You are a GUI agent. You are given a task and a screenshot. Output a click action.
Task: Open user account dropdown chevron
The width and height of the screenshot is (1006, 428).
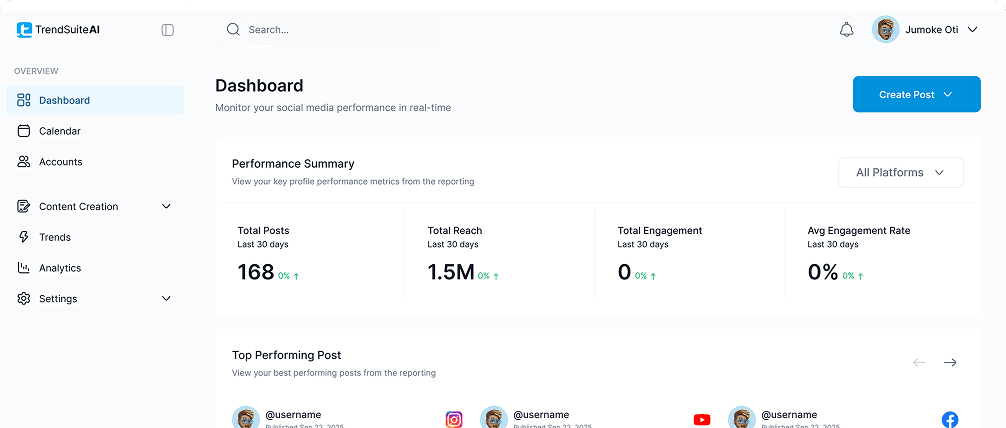pos(972,30)
